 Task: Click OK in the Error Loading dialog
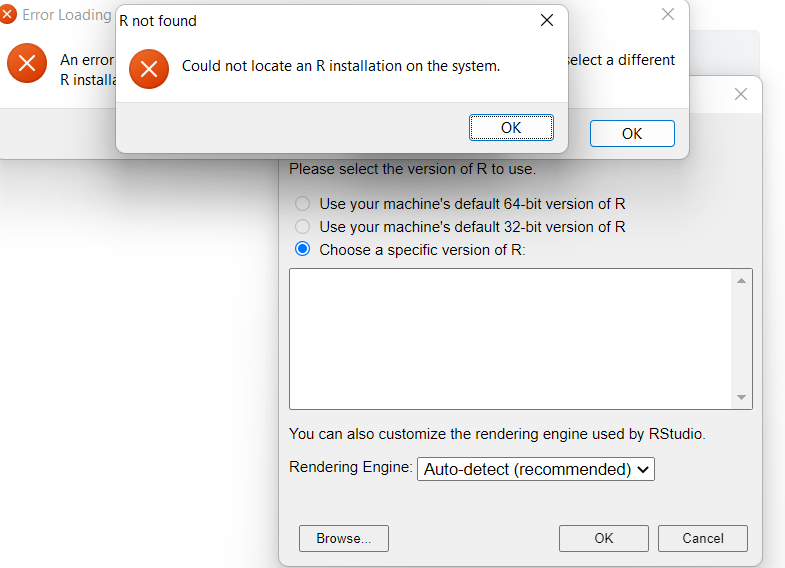tap(632, 134)
